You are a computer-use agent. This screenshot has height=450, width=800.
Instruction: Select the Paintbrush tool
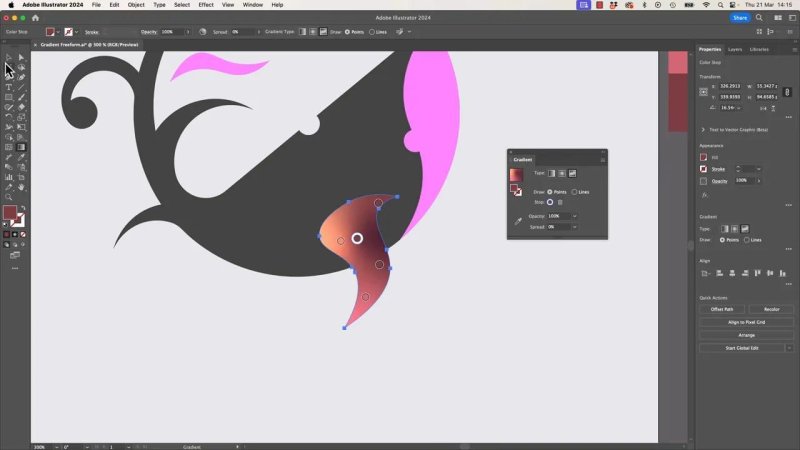click(21, 97)
